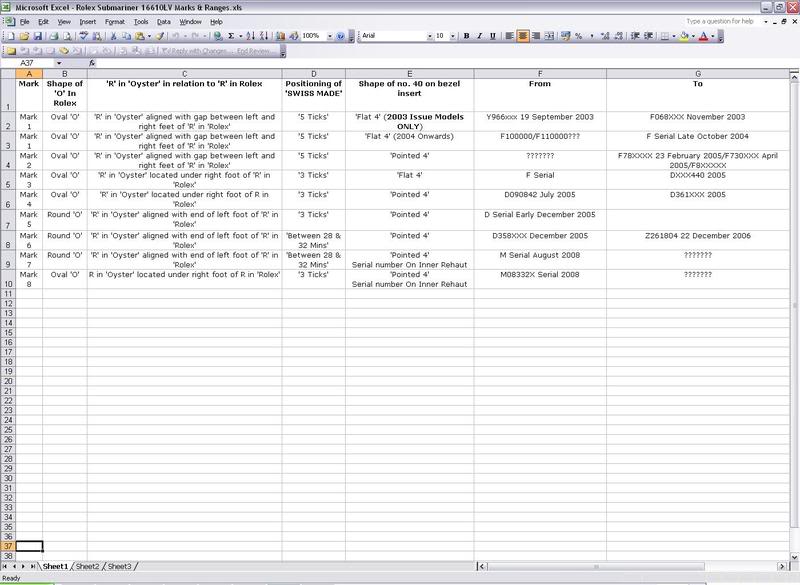Expand the Paste options dropdown arrow
This screenshot has height=585, width=800.
149,36
